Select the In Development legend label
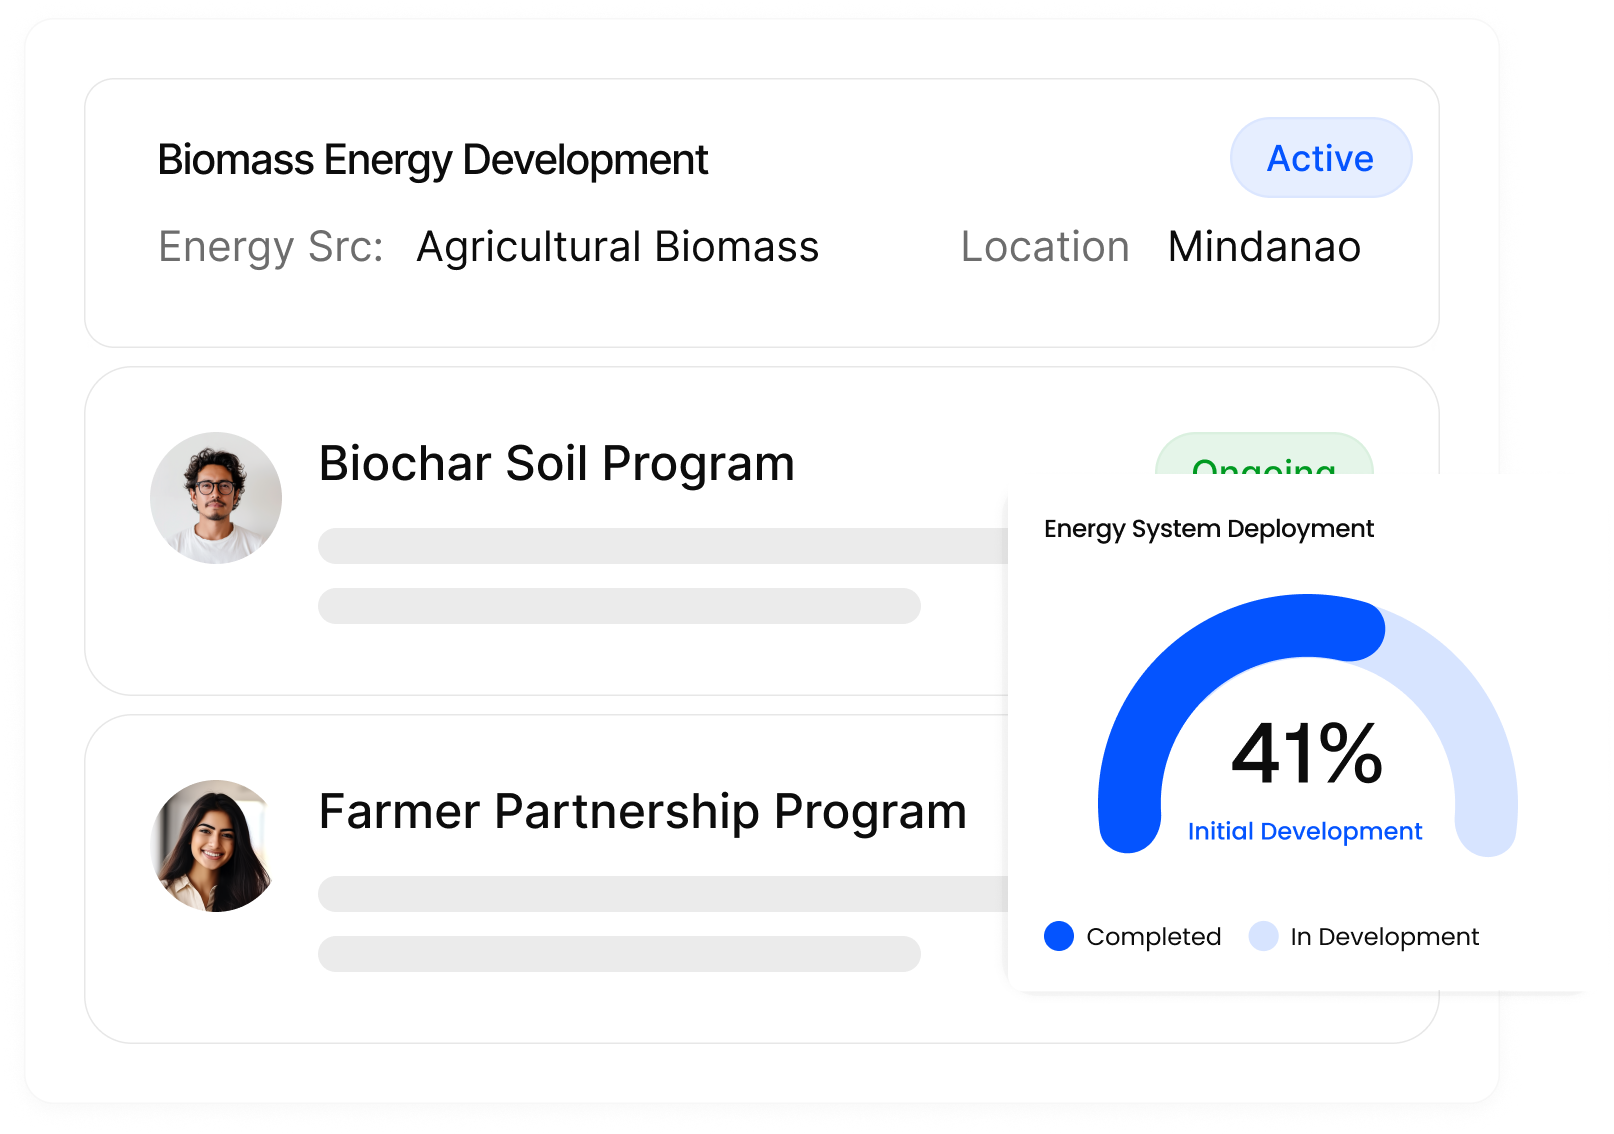 coord(1384,937)
